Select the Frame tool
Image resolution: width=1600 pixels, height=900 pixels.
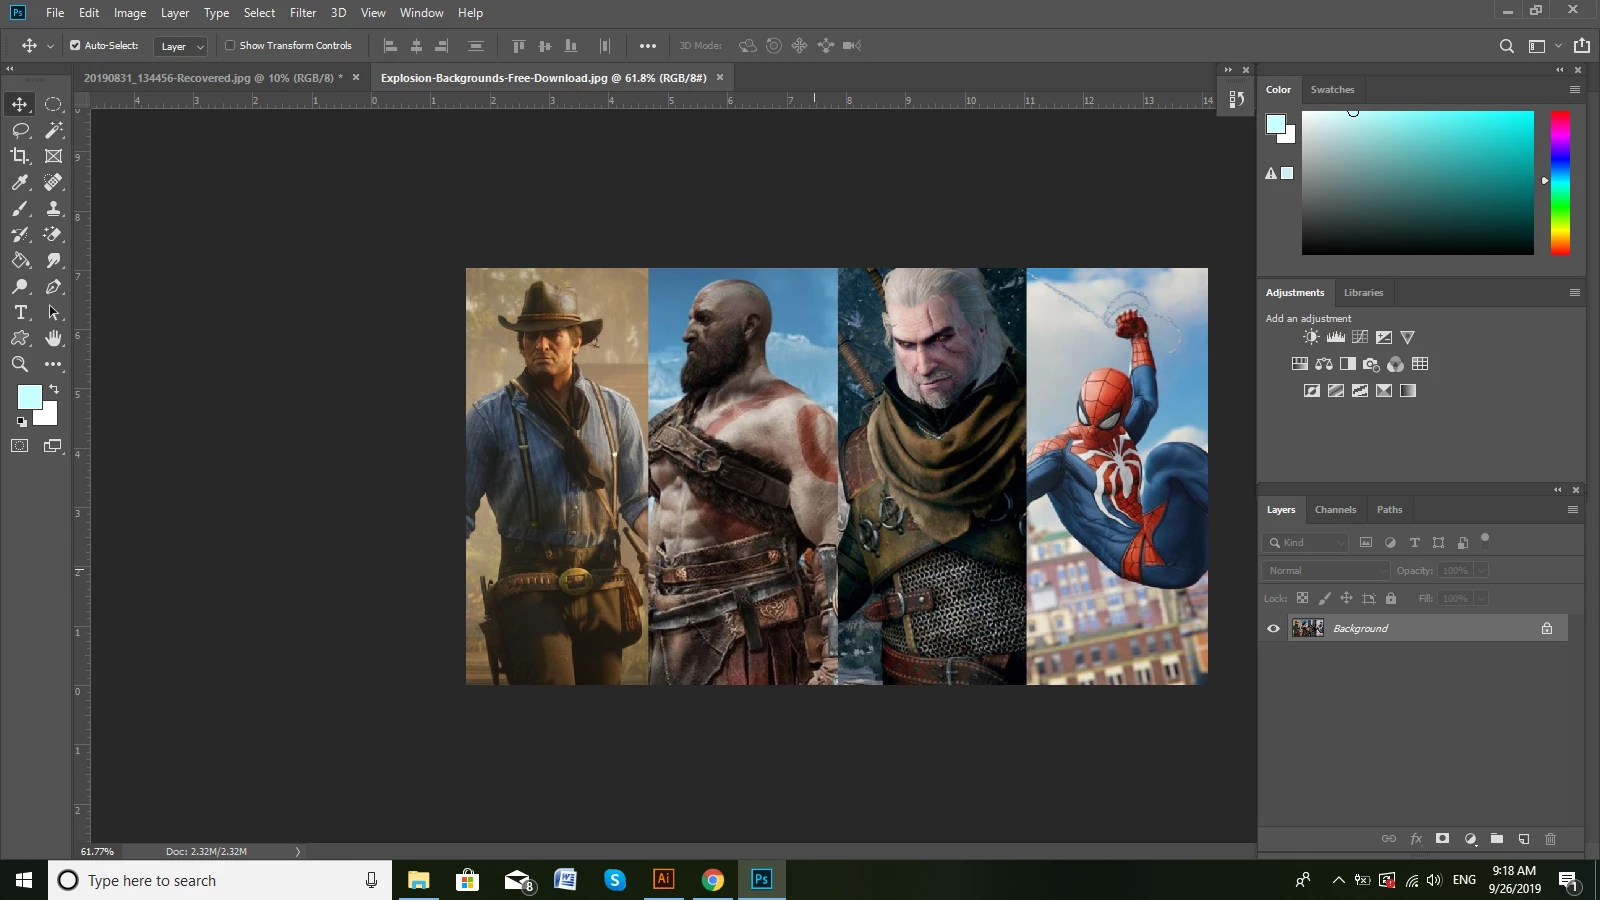click(54, 156)
